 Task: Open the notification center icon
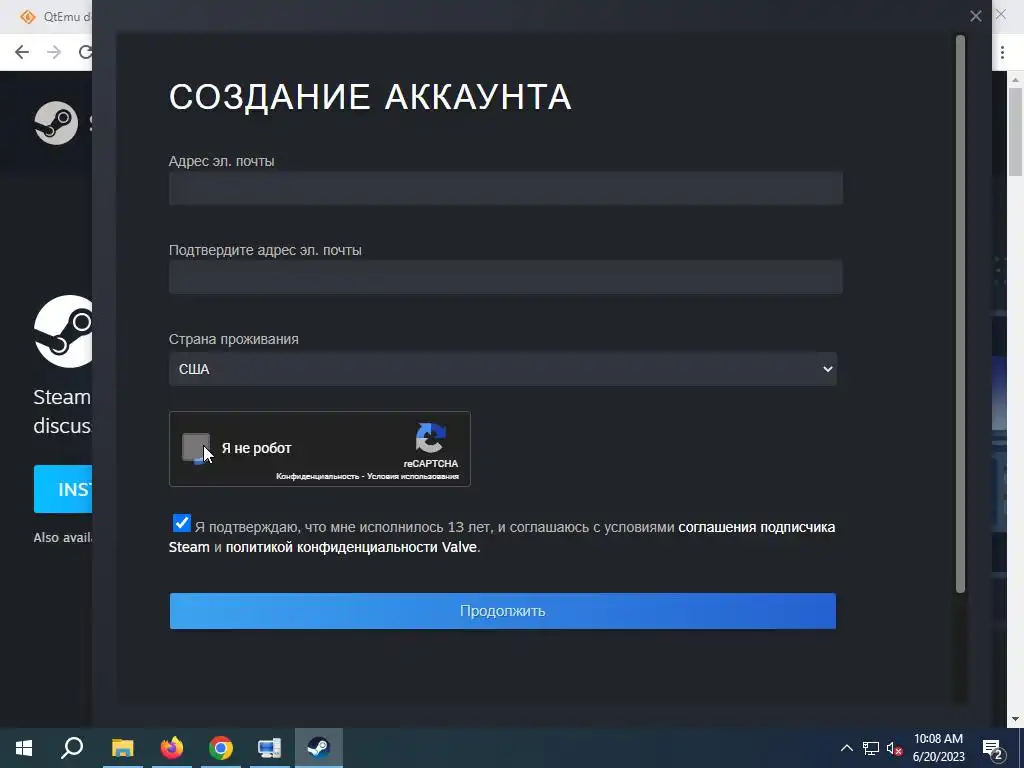coord(993,748)
